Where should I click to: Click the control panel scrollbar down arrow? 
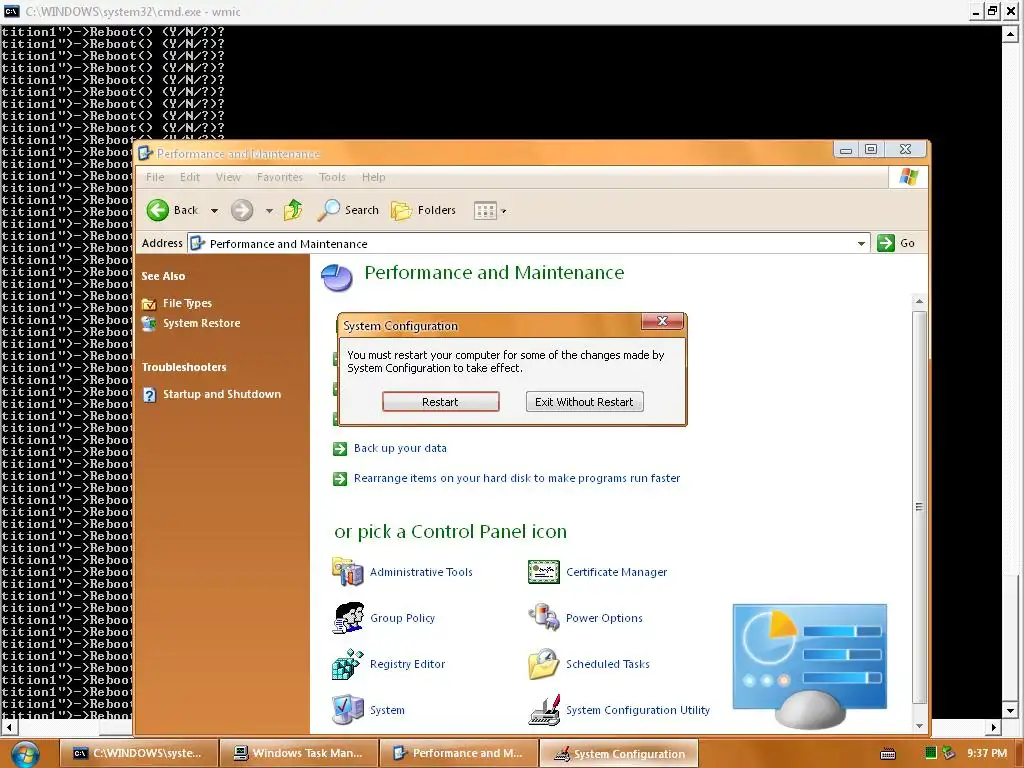pos(920,726)
